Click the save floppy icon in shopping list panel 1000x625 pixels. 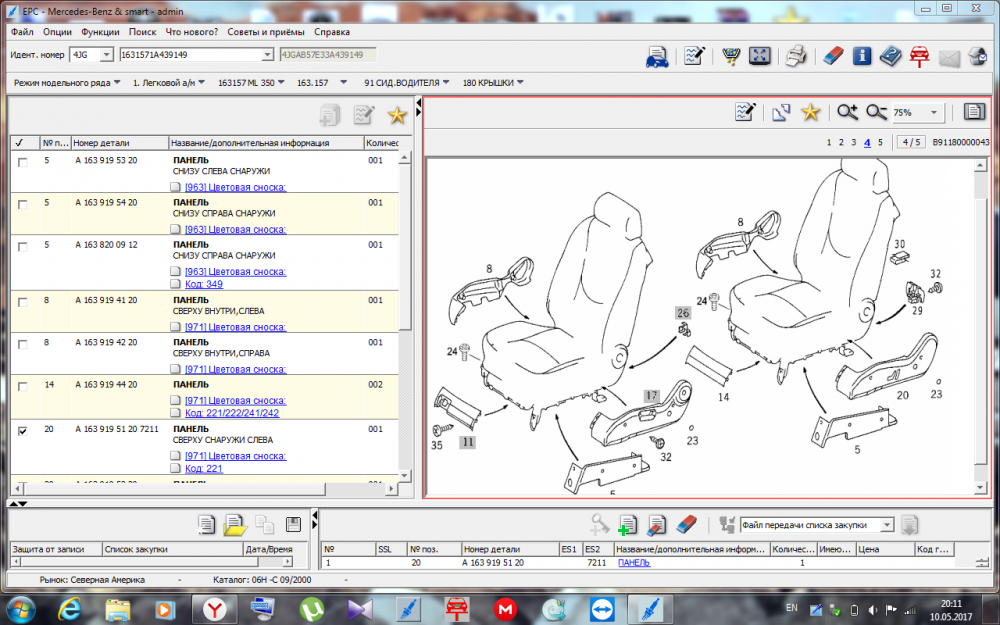293,524
